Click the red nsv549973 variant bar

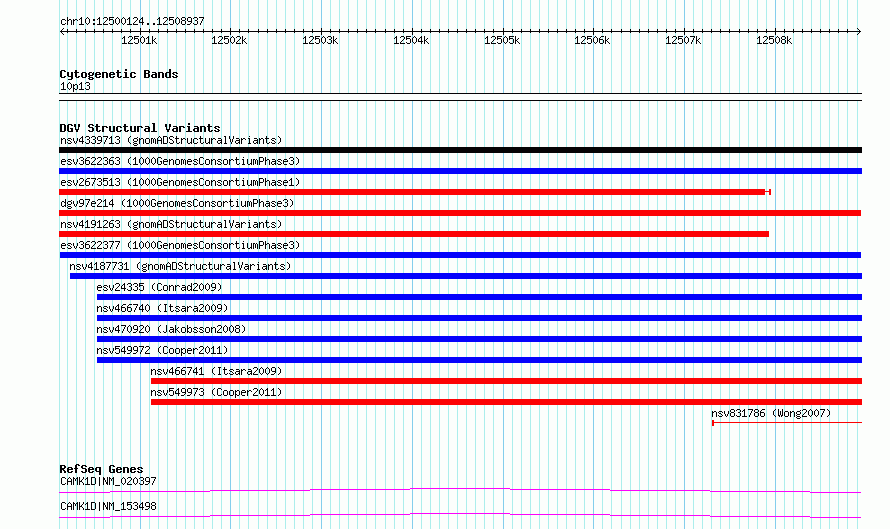point(506,402)
